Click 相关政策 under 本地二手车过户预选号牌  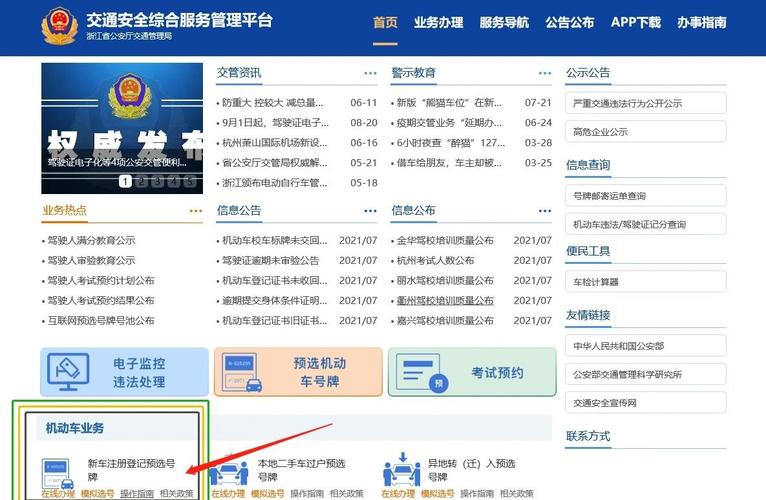(x=347, y=494)
